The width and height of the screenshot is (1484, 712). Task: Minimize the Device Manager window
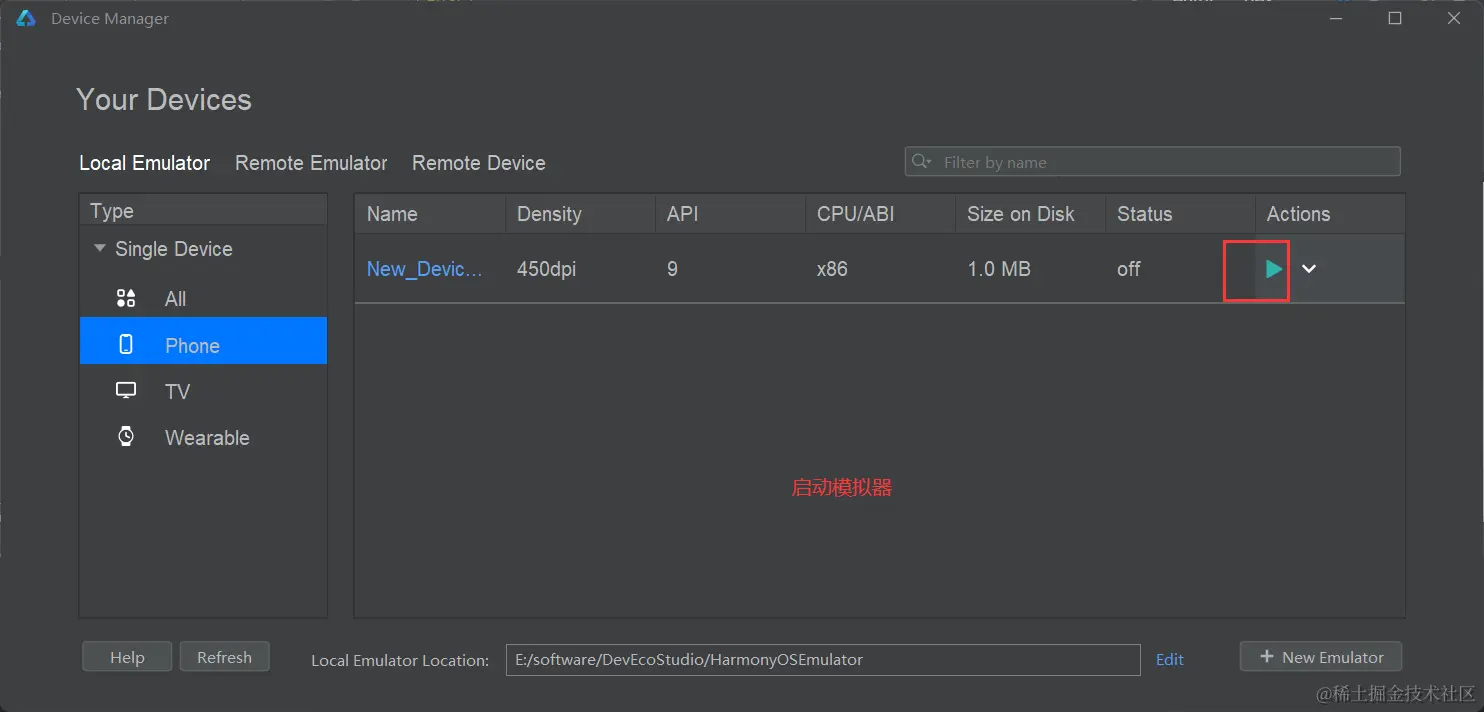point(1336,18)
